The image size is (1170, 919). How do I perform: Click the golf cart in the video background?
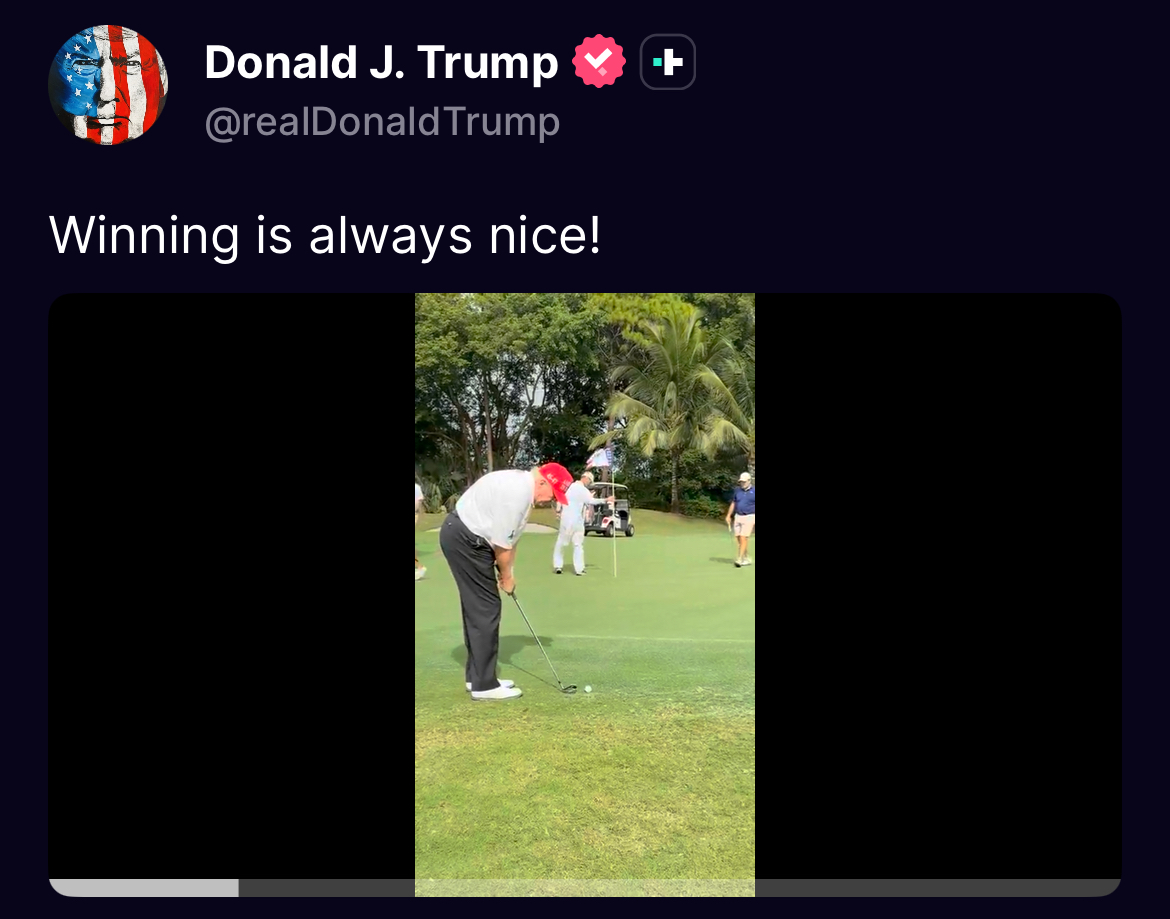point(610,509)
